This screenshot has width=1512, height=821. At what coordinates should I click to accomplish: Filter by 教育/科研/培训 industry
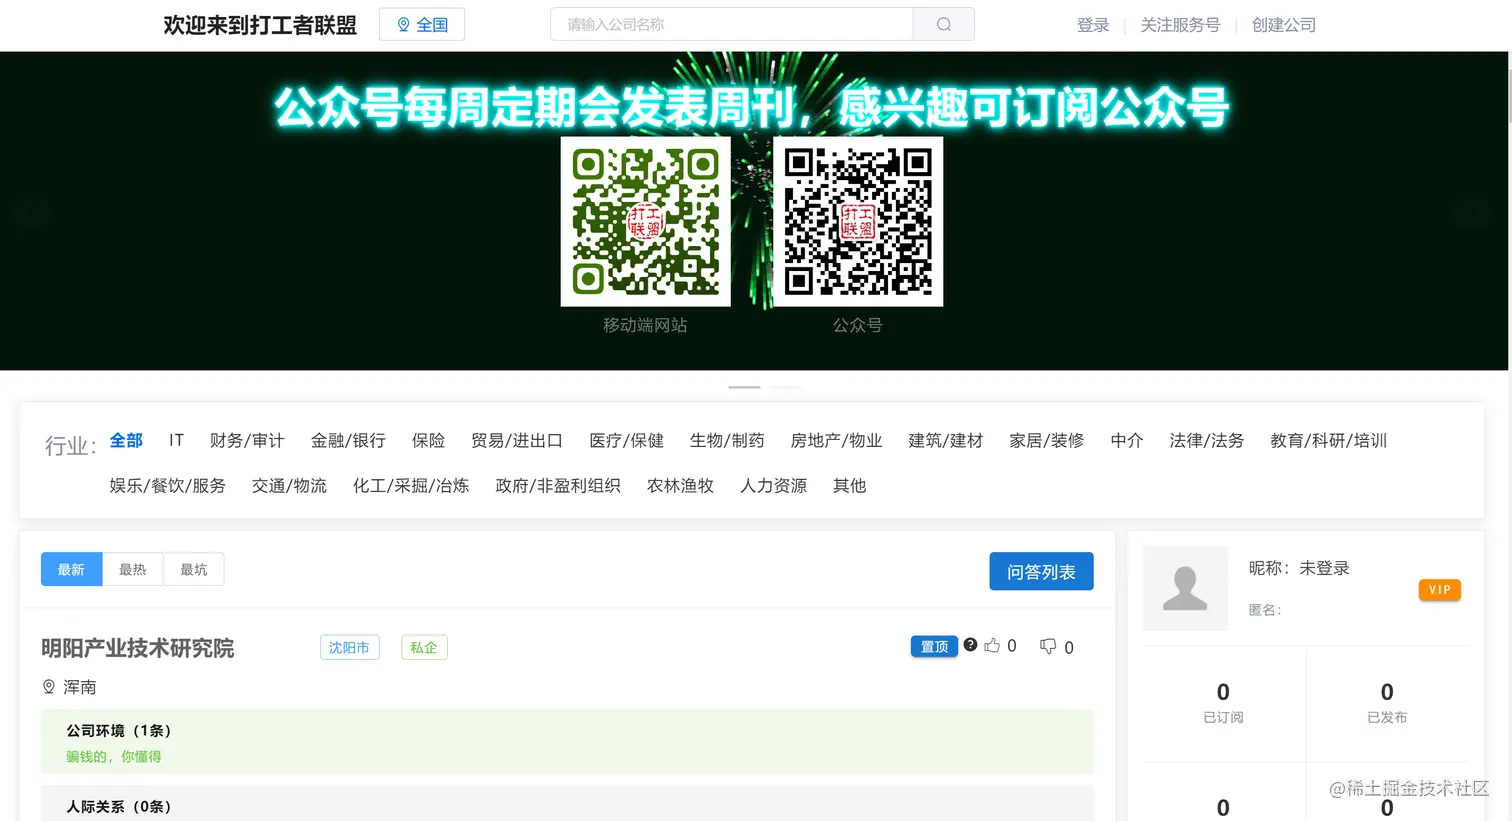point(1329,440)
